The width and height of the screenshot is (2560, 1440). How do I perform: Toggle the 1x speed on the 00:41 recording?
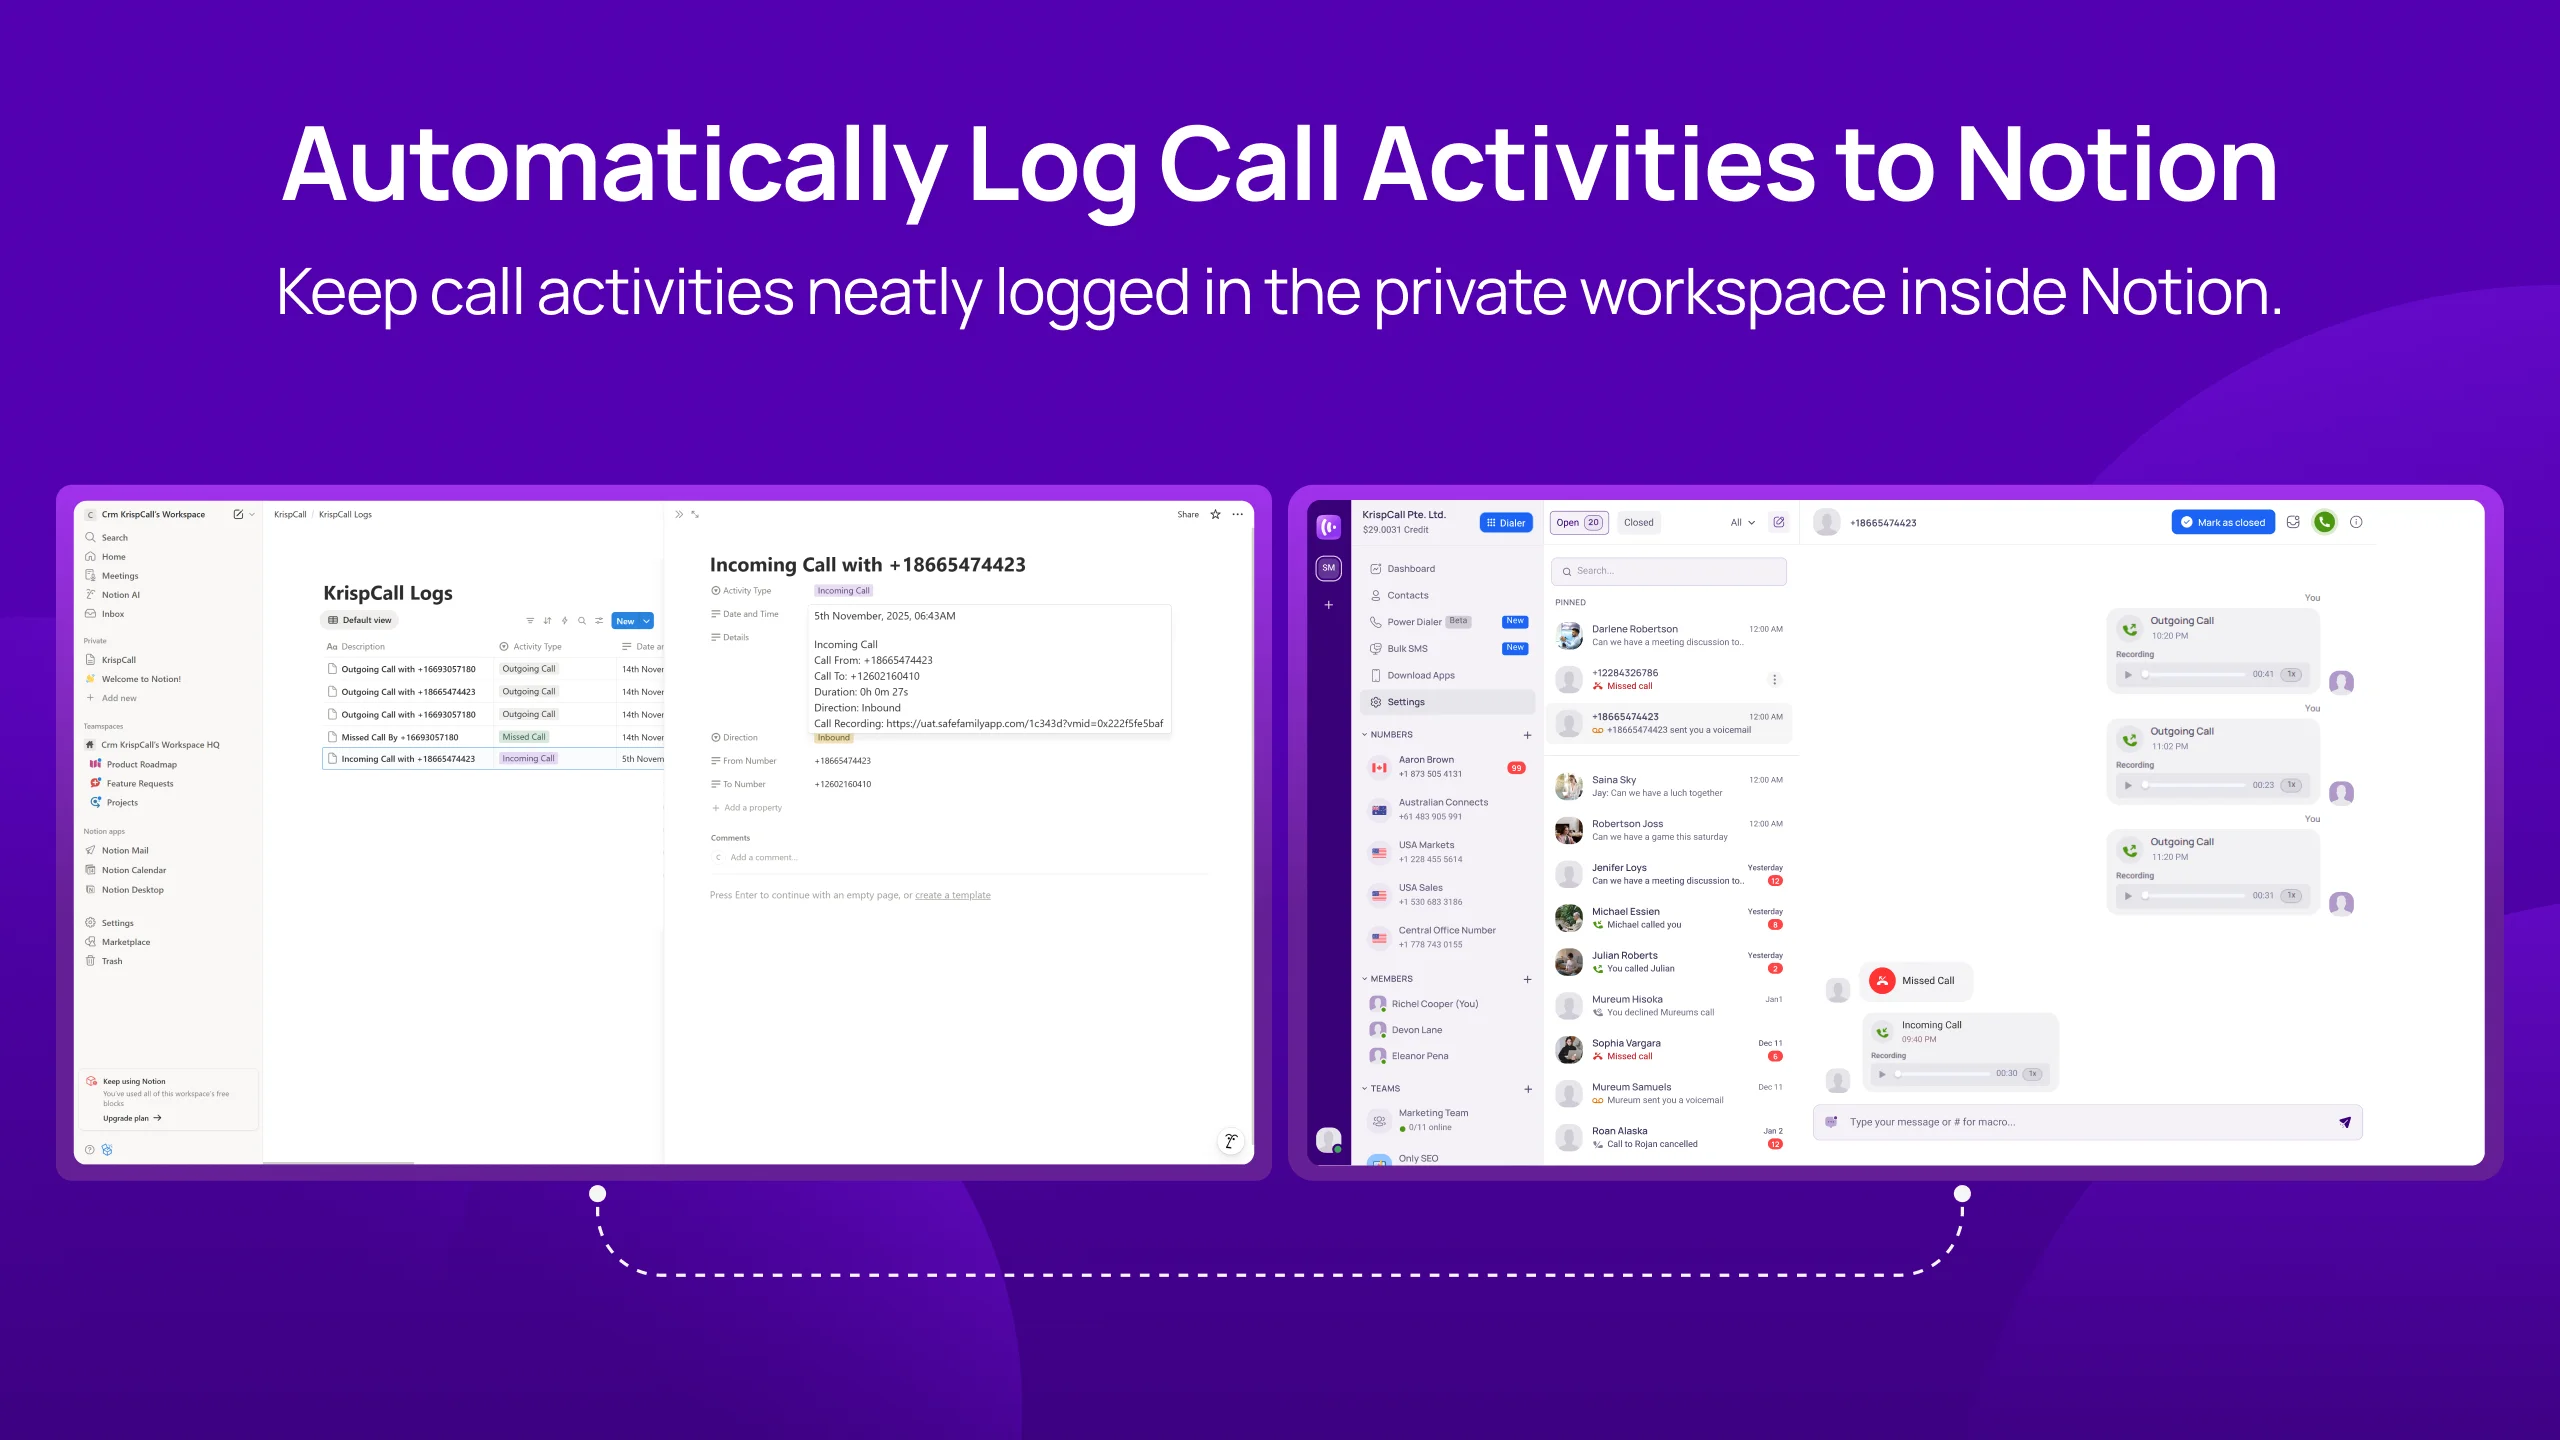[x=2291, y=675]
